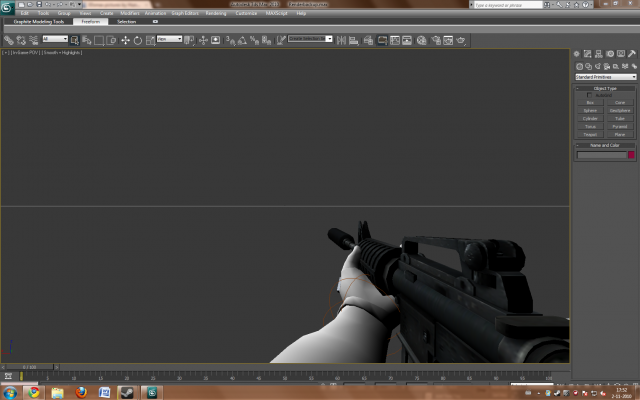Click the Use Pivot Point Center icon
The width and height of the screenshot is (640, 400).
pyautogui.click(x=189, y=40)
